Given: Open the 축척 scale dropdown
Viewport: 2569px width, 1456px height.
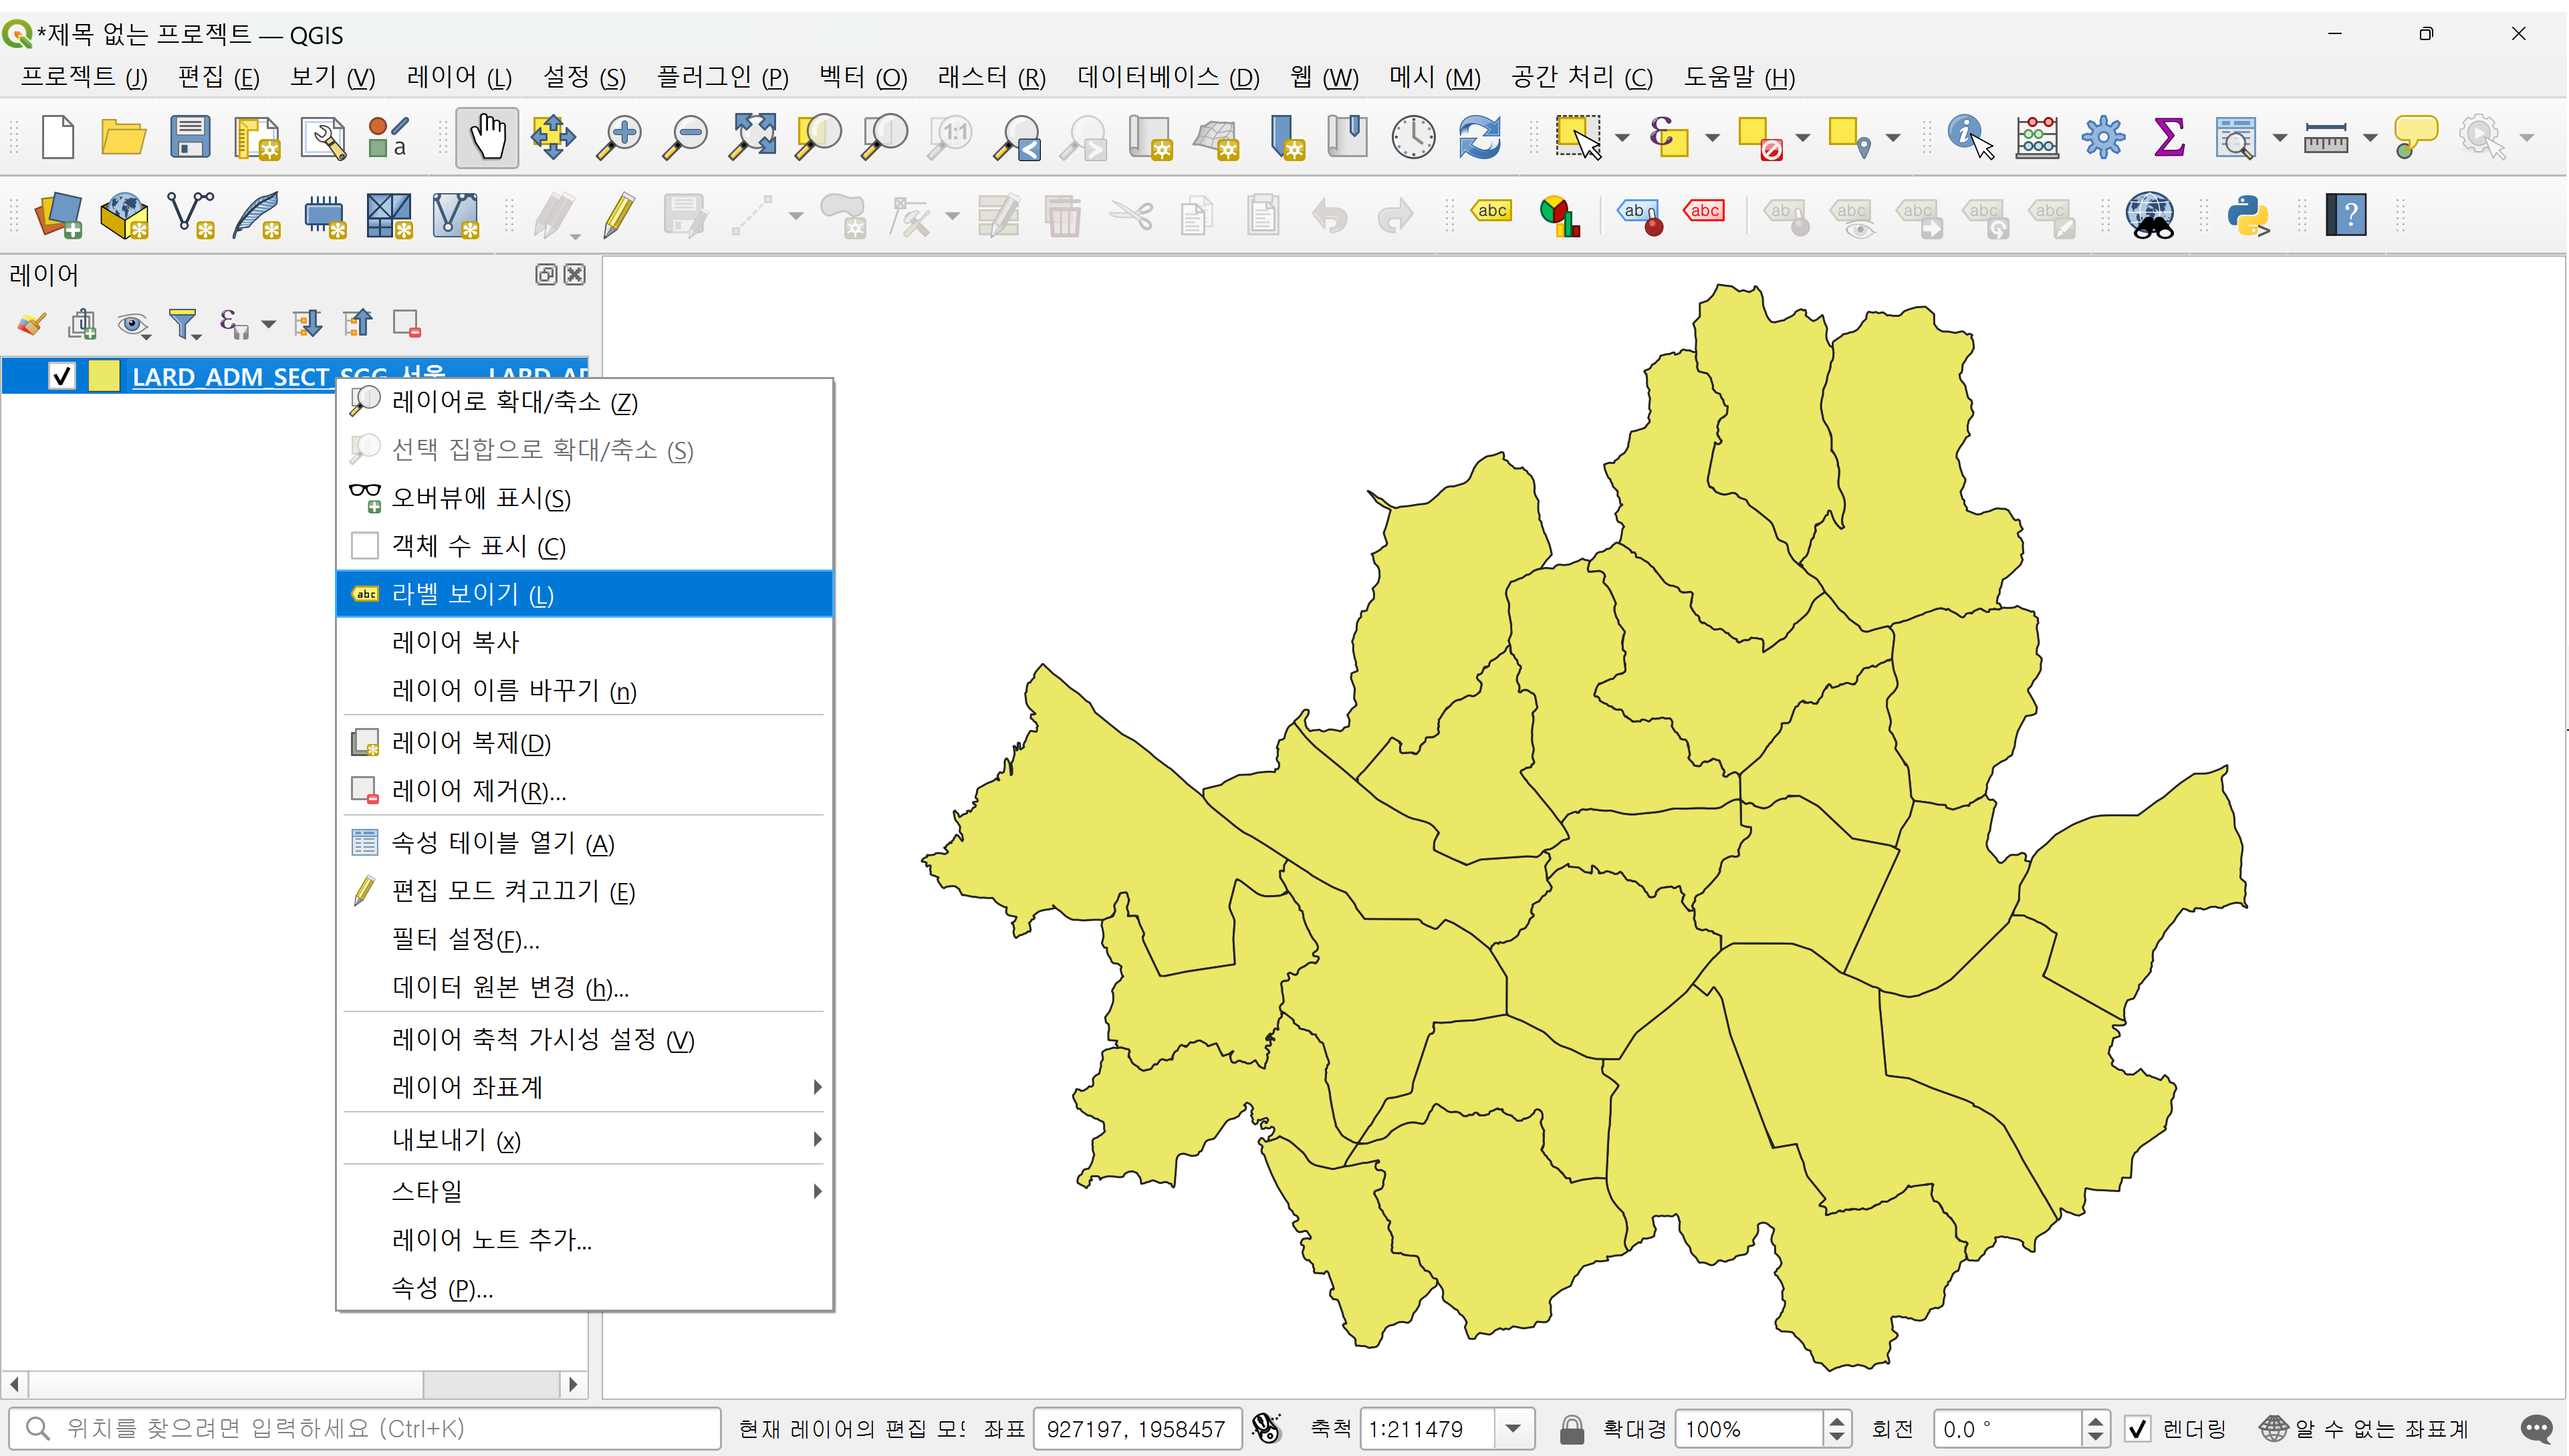Looking at the screenshot, I should [1513, 1429].
